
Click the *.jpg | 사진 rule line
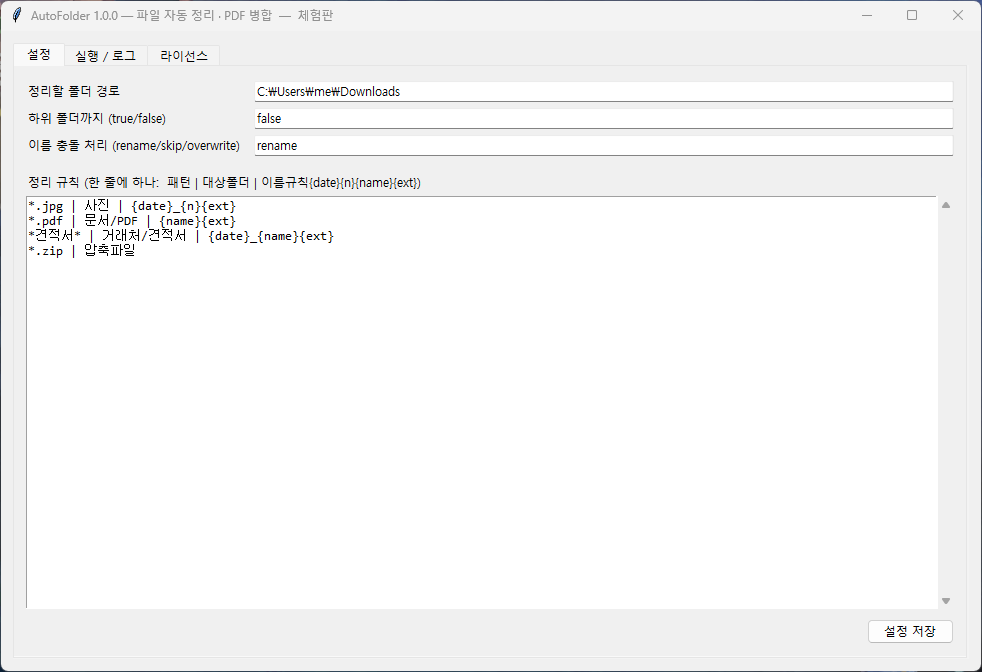tap(132, 205)
